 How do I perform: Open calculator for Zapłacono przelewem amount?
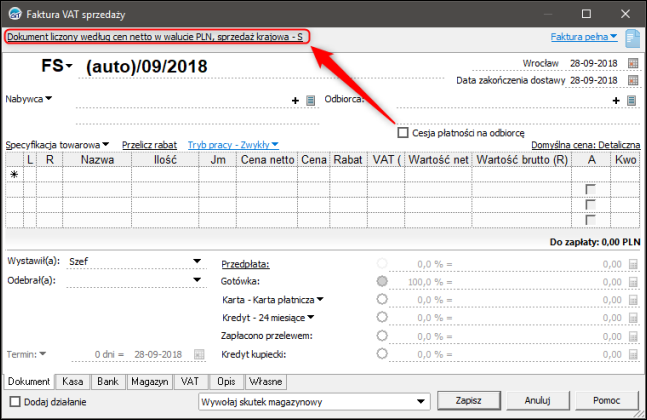[x=633, y=336]
